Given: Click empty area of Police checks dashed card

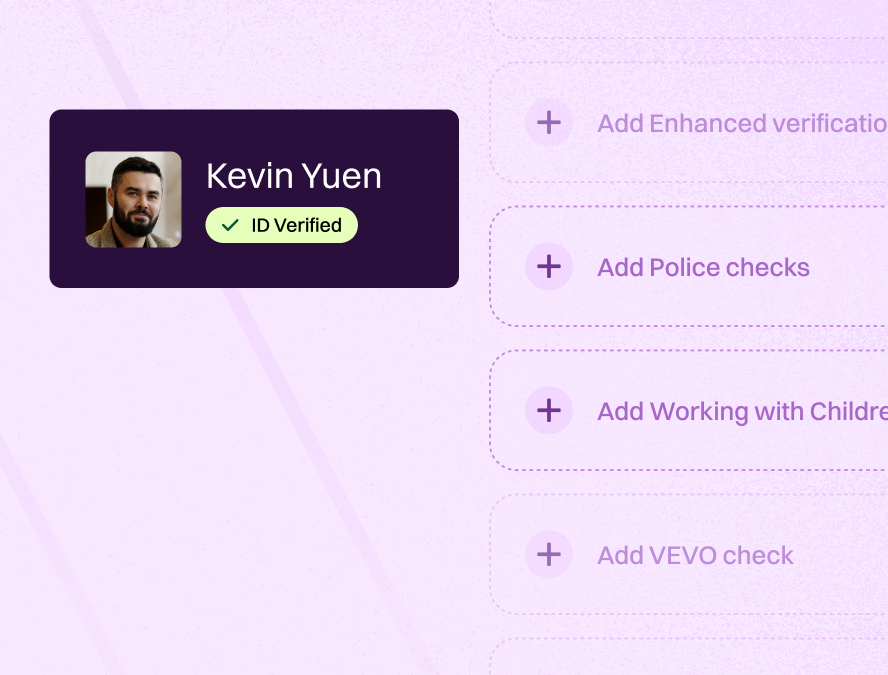Looking at the screenshot, I should pos(849,300).
